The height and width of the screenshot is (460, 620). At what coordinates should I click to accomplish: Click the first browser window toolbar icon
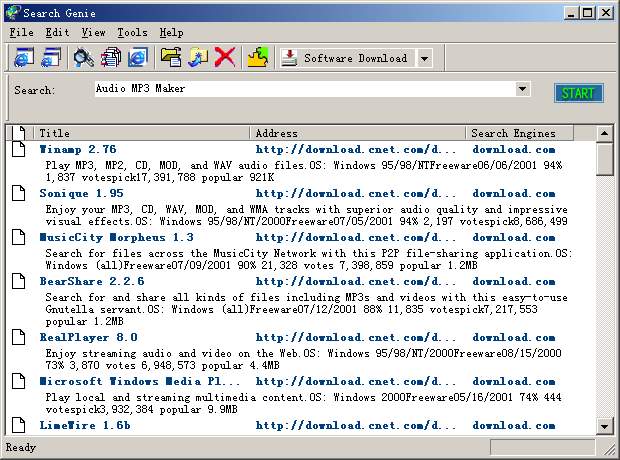click(x=24, y=57)
